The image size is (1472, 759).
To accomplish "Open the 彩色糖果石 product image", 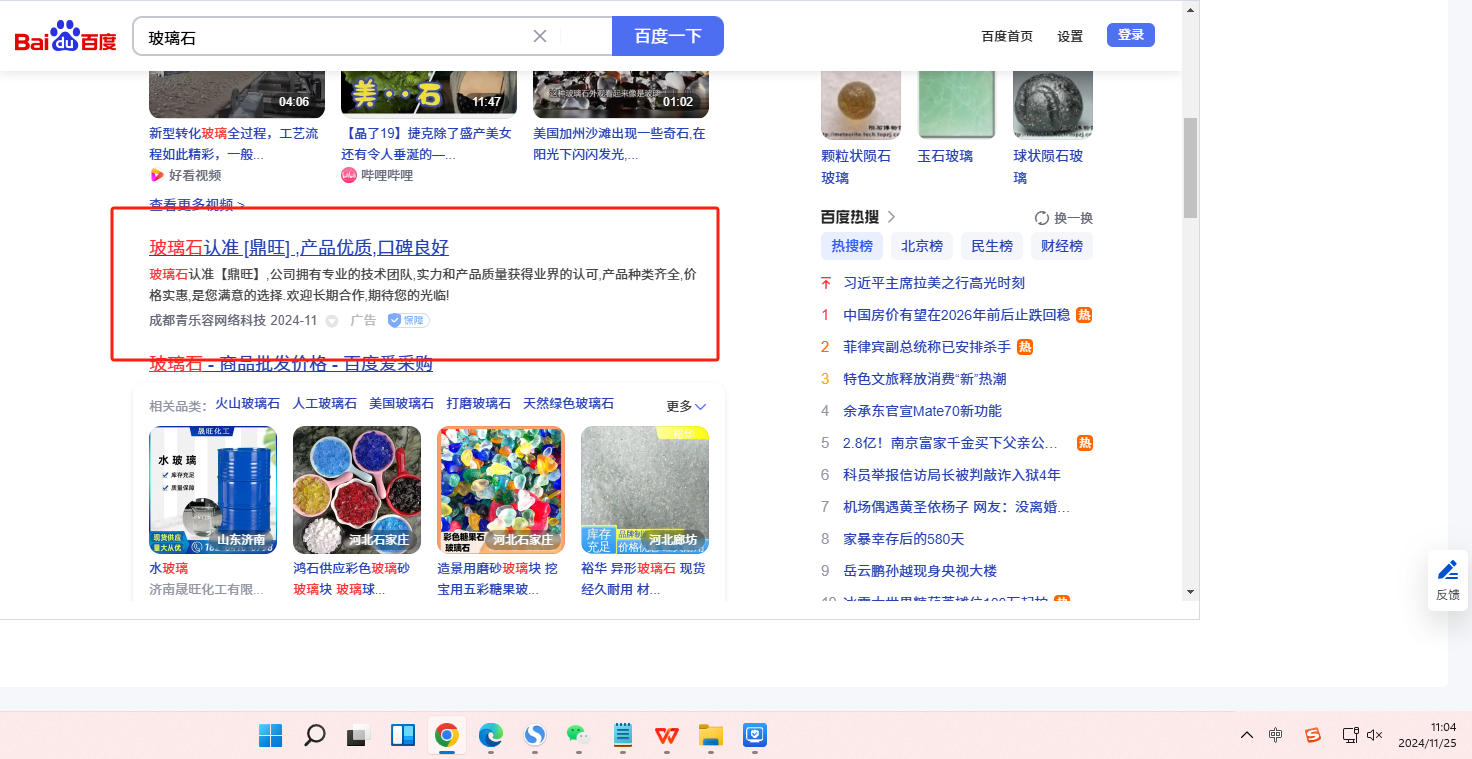I will click(501, 490).
